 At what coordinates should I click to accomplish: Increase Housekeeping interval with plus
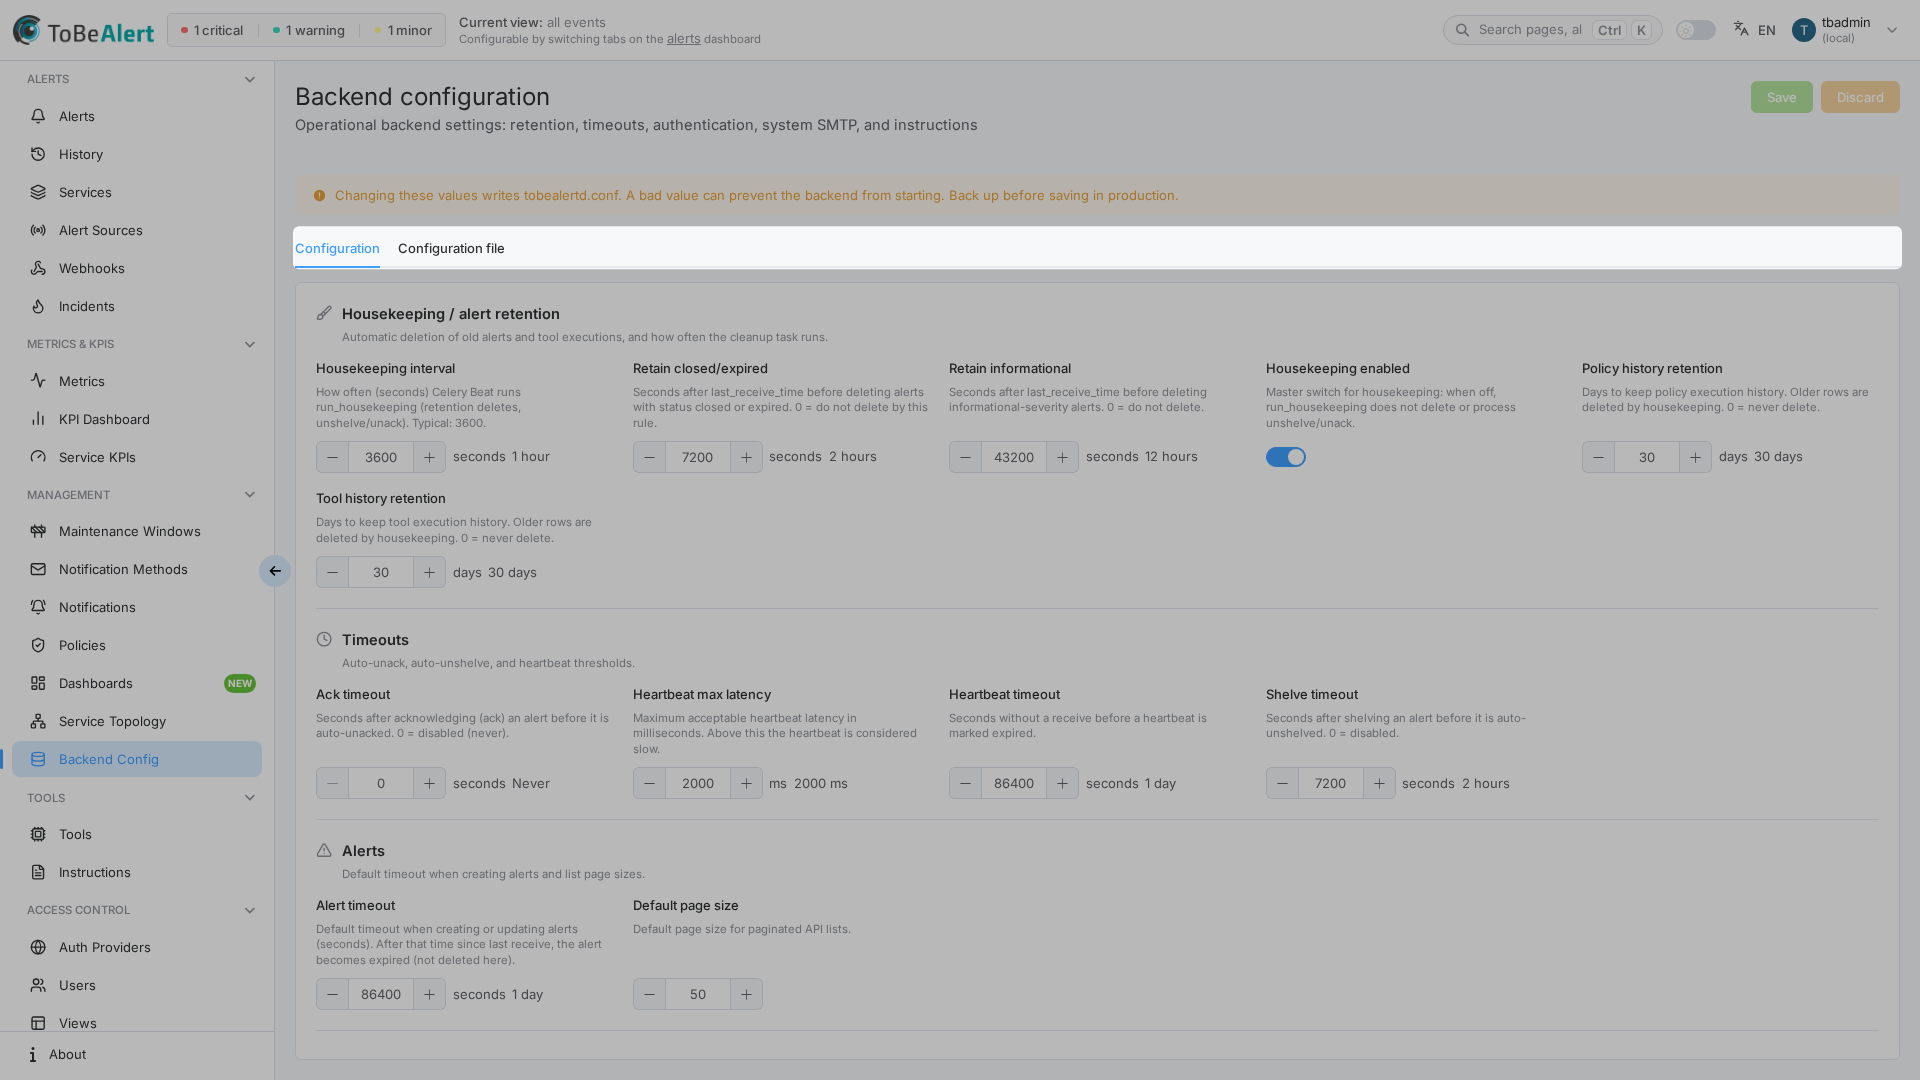click(429, 457)
